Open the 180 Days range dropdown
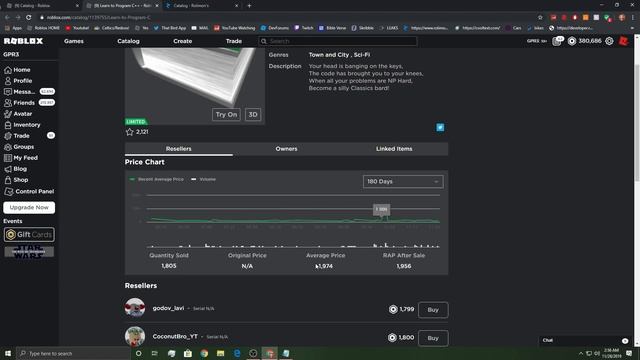Screen dimensions: 640x360 click(x=403, y=182)
